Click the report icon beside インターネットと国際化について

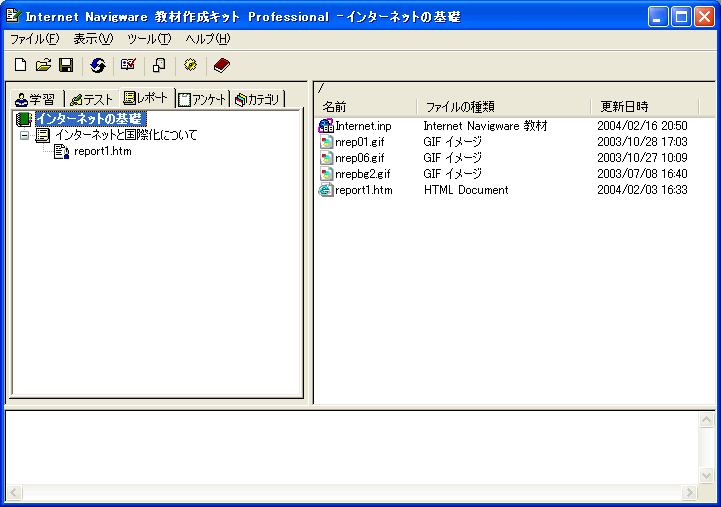point(42,135)
